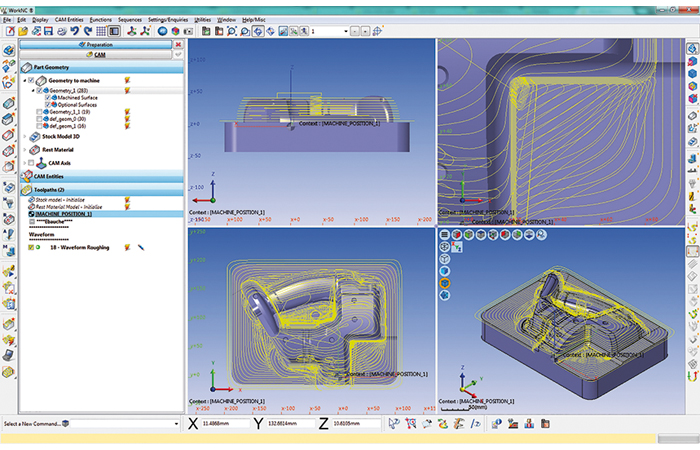Toggle the Optional Surfaces checkbox

tap(48, 104)
